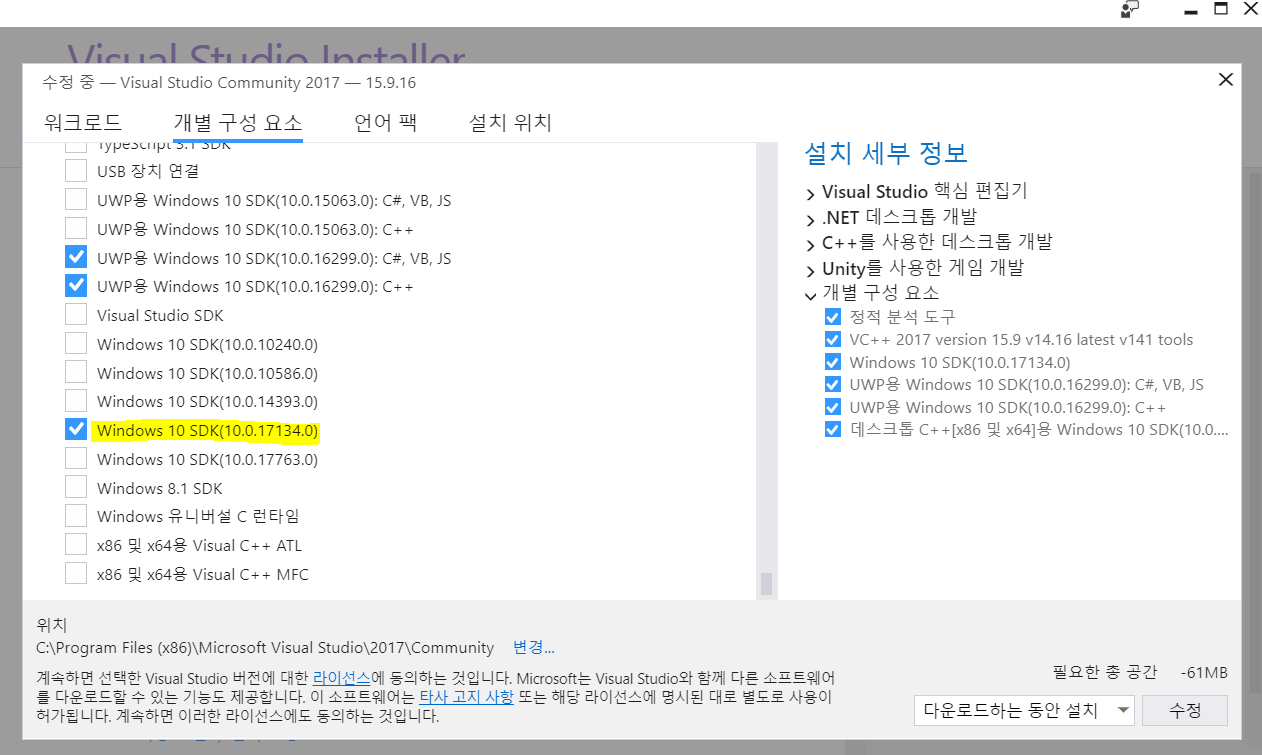Viewport: 1262px width, 755px height.
Task: Enable Windows 10 SDK(10.0.14393.0)
Action: 76,401
